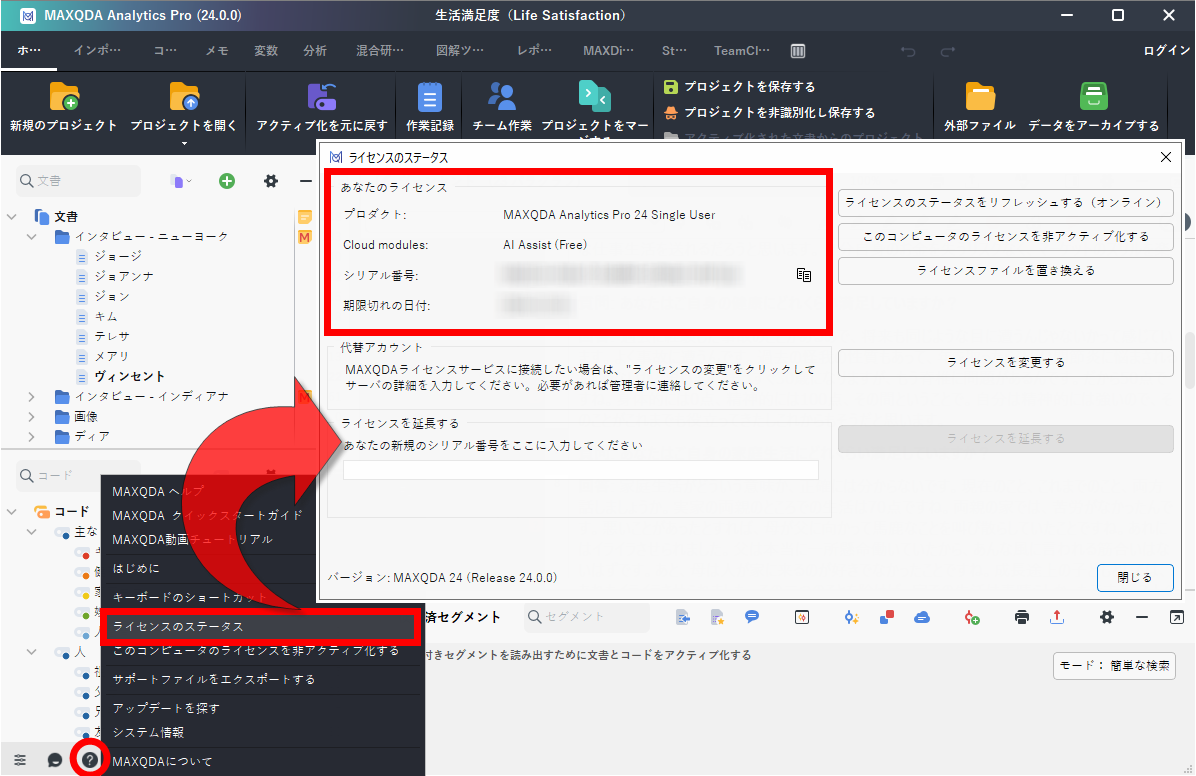
Task: Open the MAXDictio tab
Action: (608, 50)
